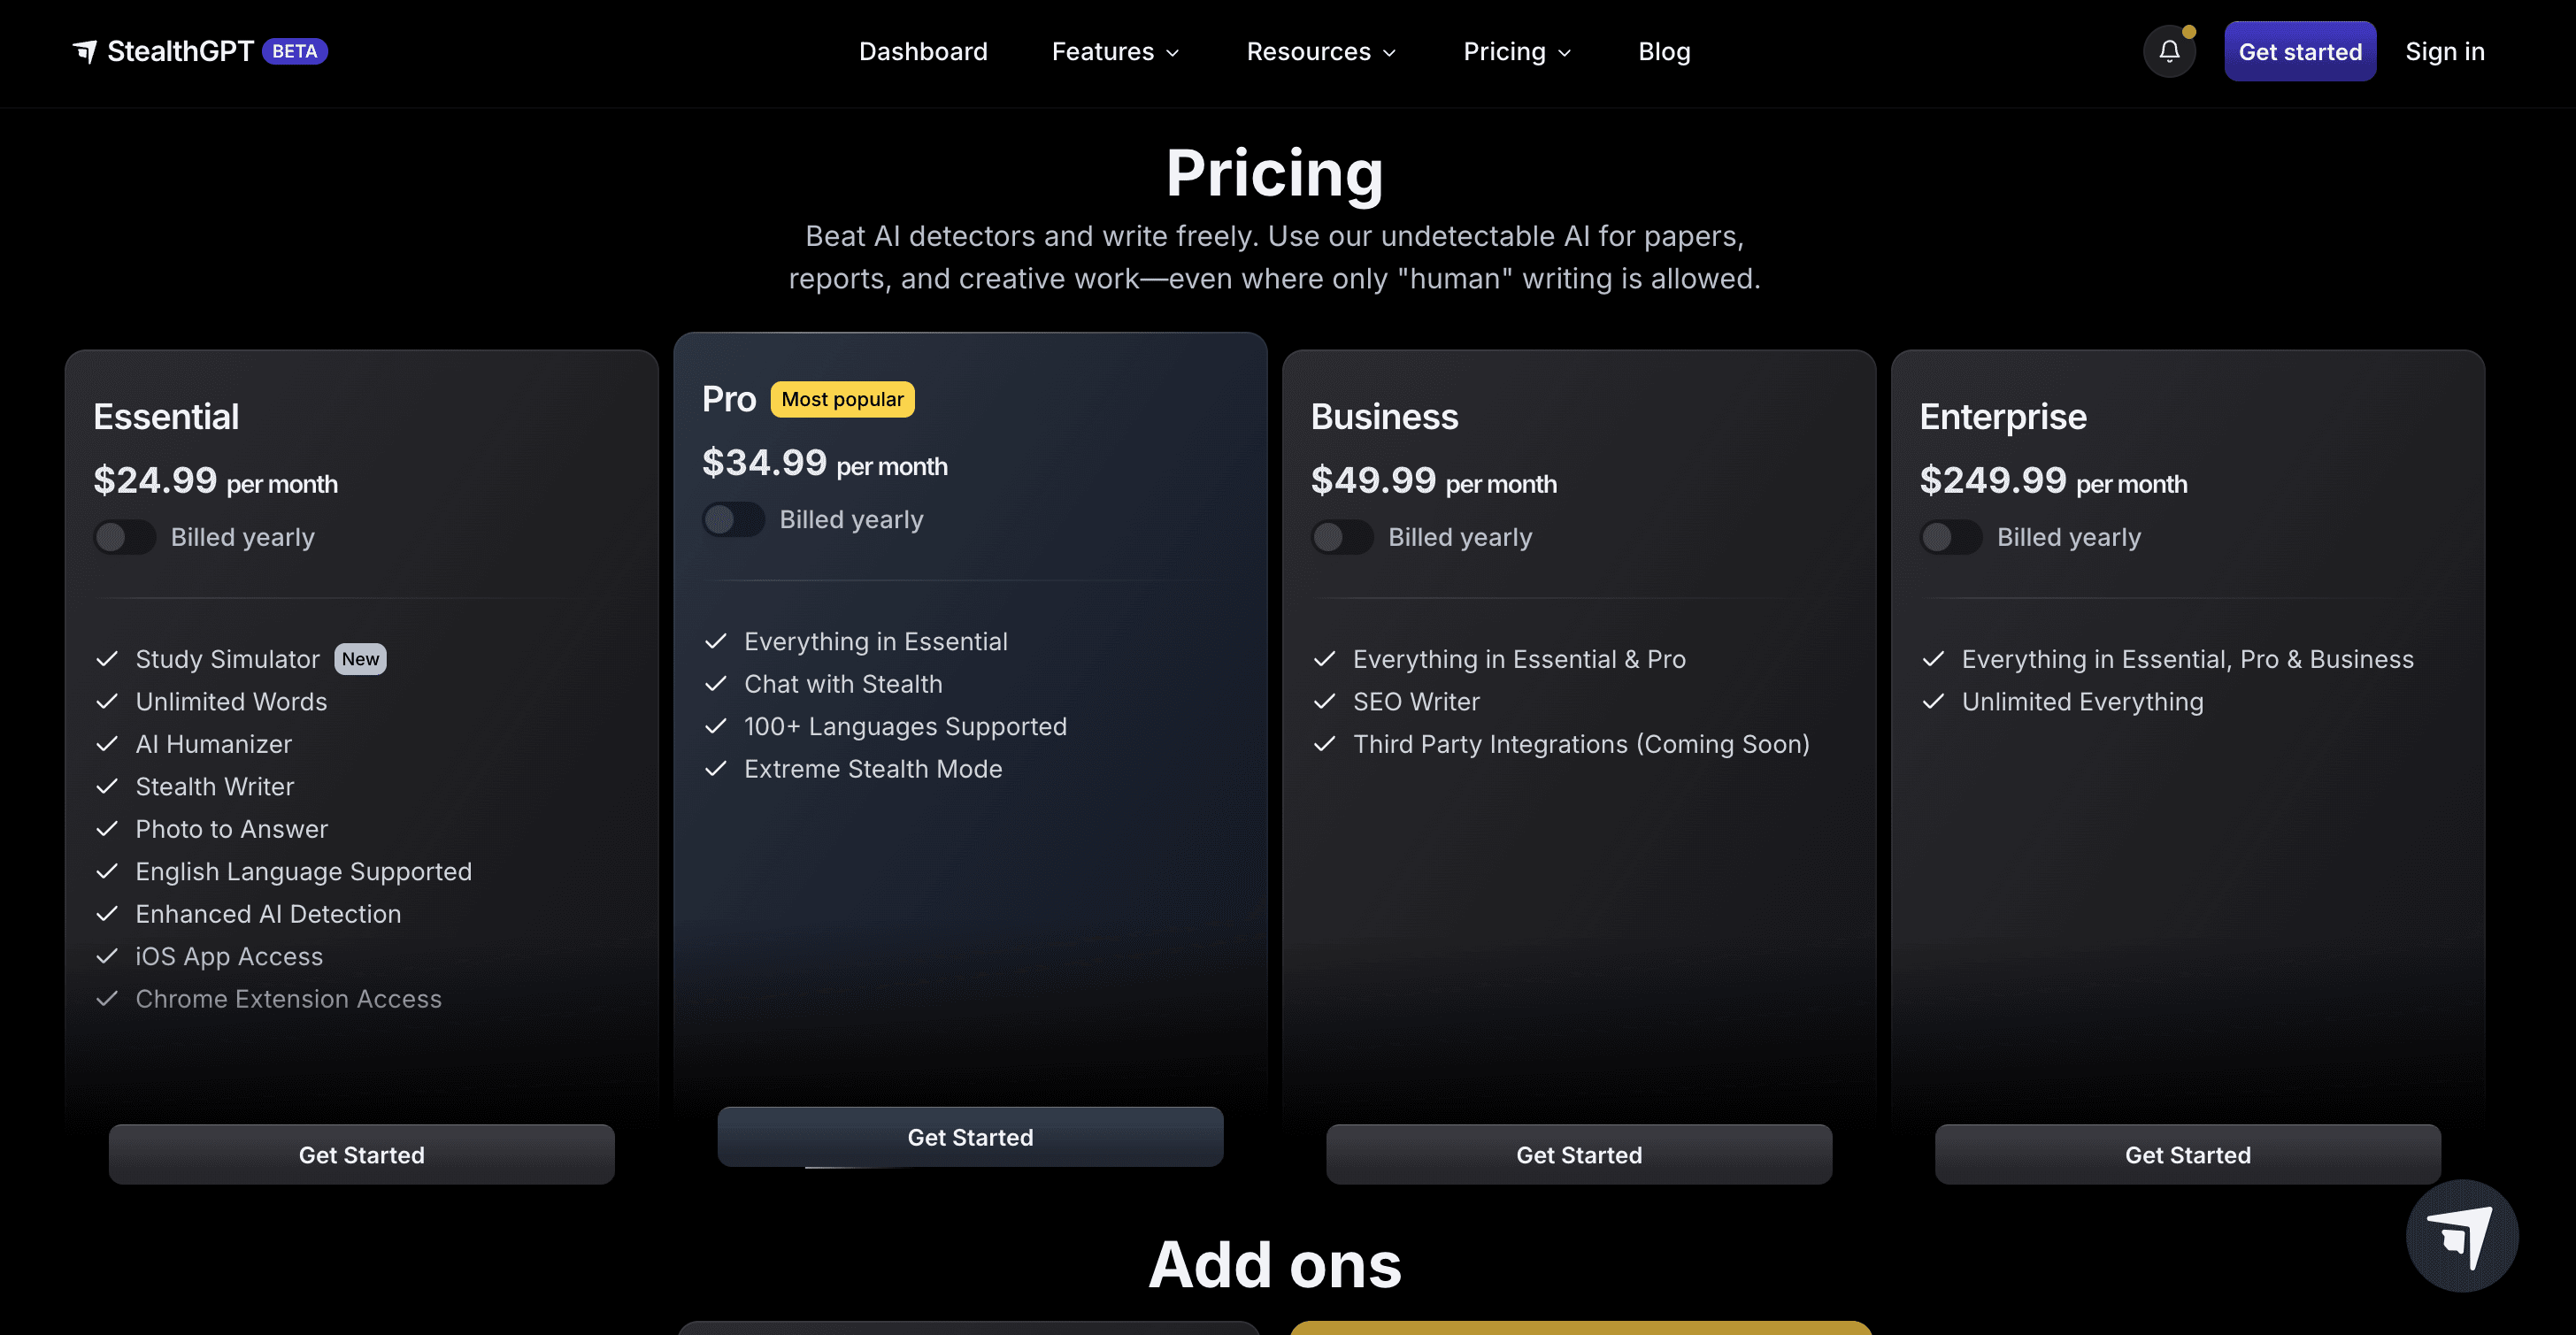This screenshot has width=2576, height=1335.
Task: Click the Most popular badge on Pro
Action: point(842,399)
